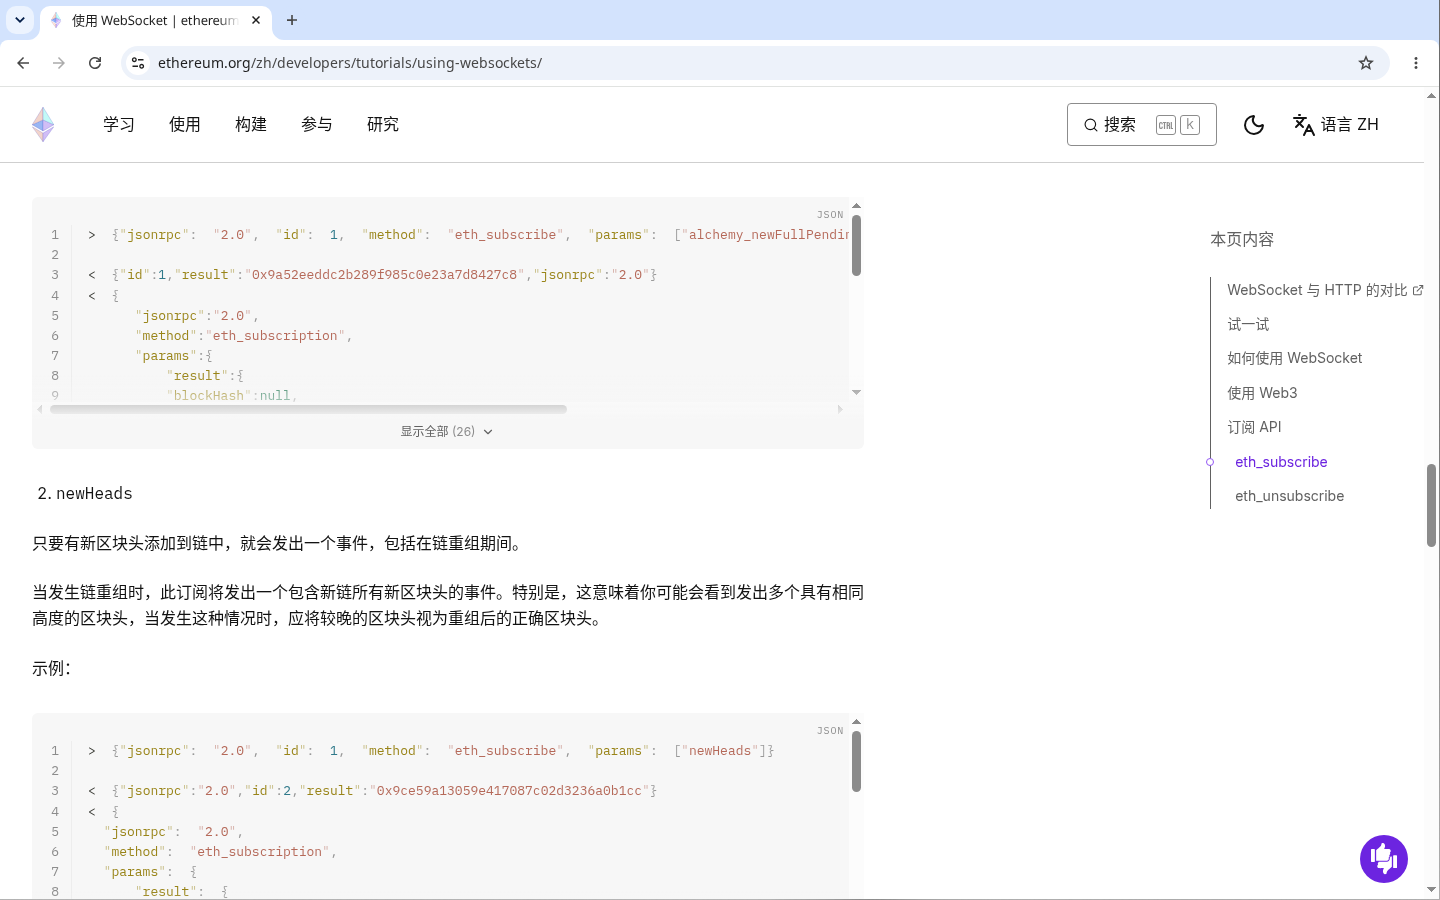Go forward with the forward arrow
Viewport: 1440px width, 900px height.
tap(59, 63)
